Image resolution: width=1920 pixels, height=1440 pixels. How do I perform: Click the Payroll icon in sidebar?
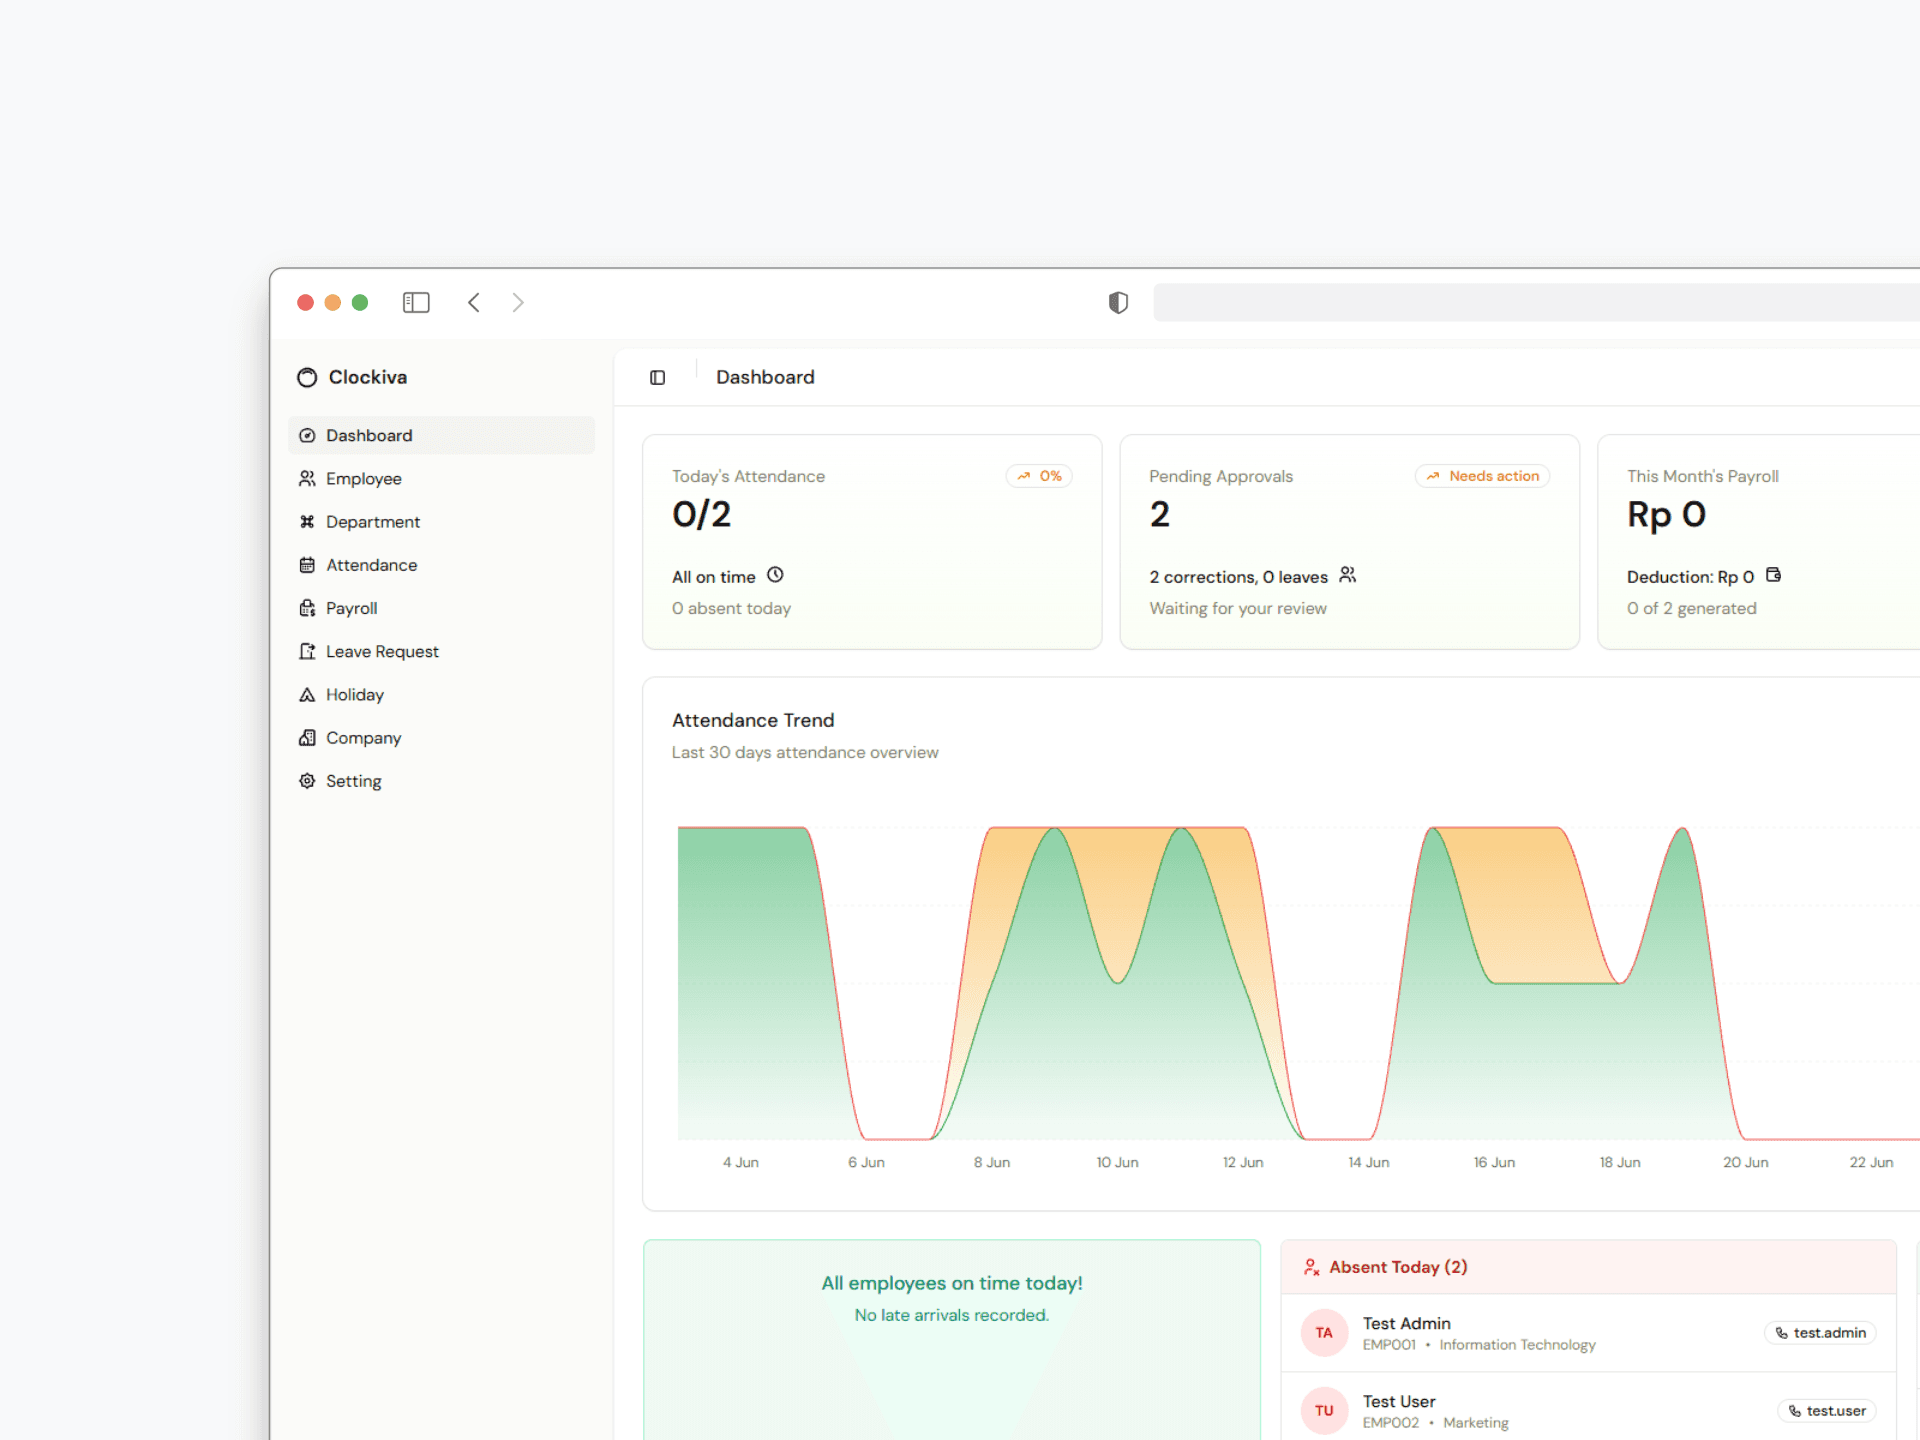(x=307, y=608)
